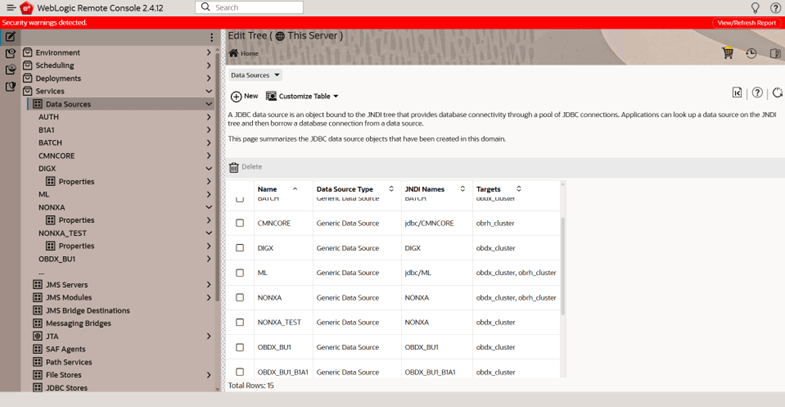Click the Delete trash icon

[234, 167]
